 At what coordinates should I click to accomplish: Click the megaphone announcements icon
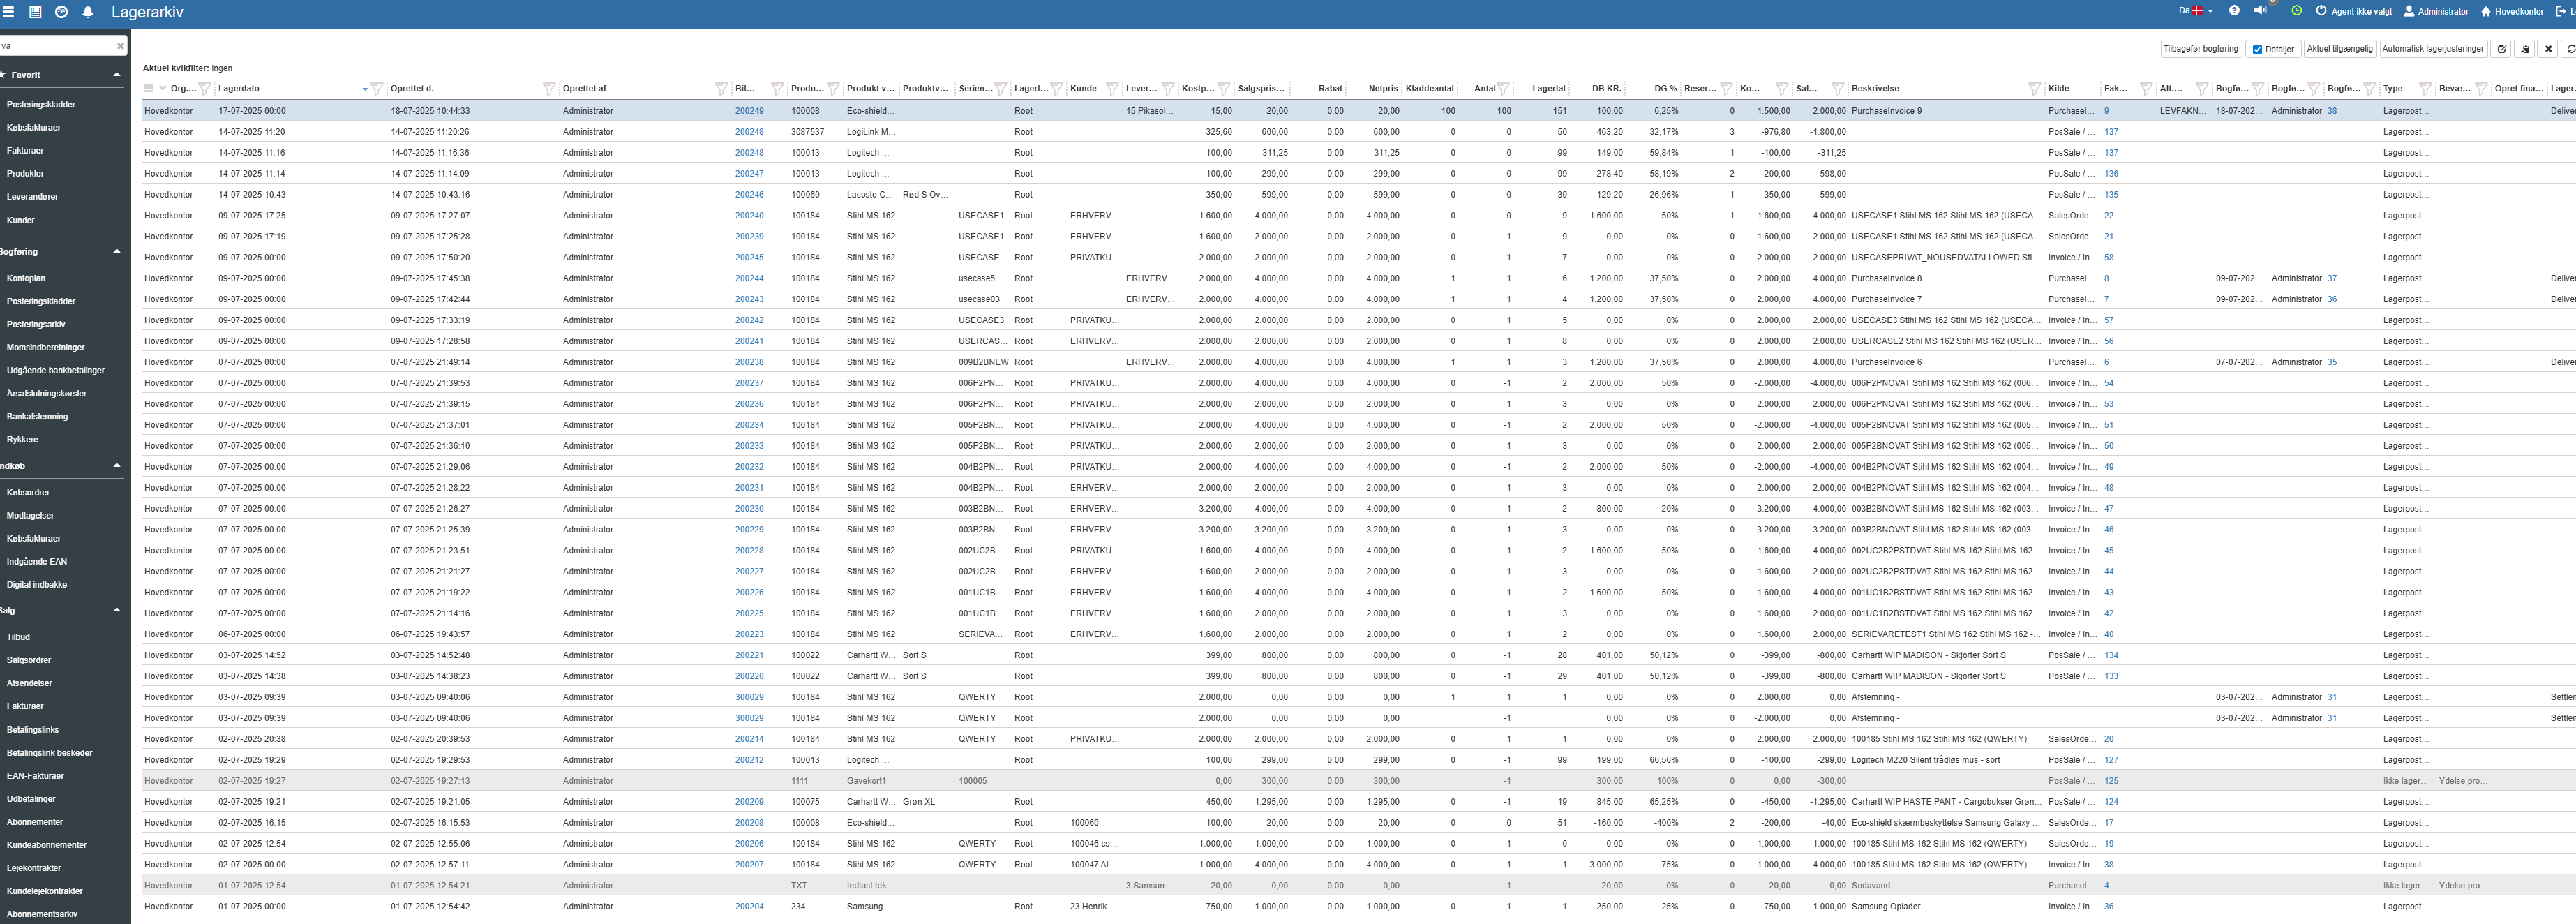(x=2260, y=11)
